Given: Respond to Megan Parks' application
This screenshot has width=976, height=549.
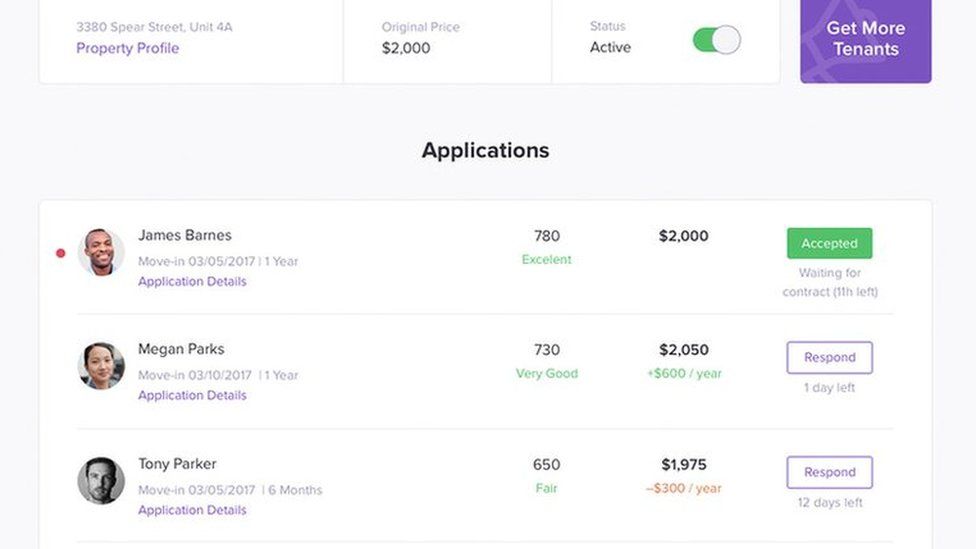Looking at the screenshot, I should click(829, 357).
